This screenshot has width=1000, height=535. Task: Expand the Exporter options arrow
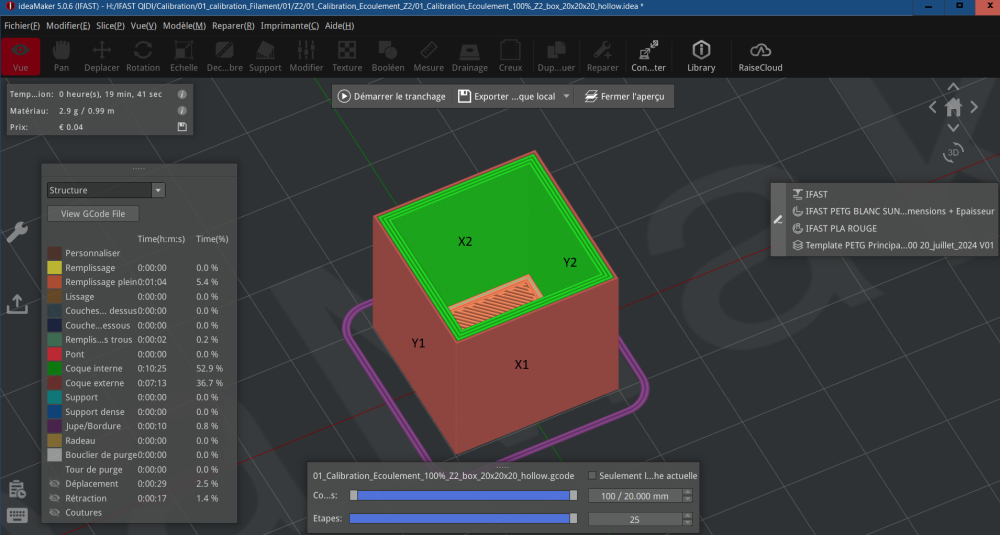pyautogui.click(x=566, y=96)
